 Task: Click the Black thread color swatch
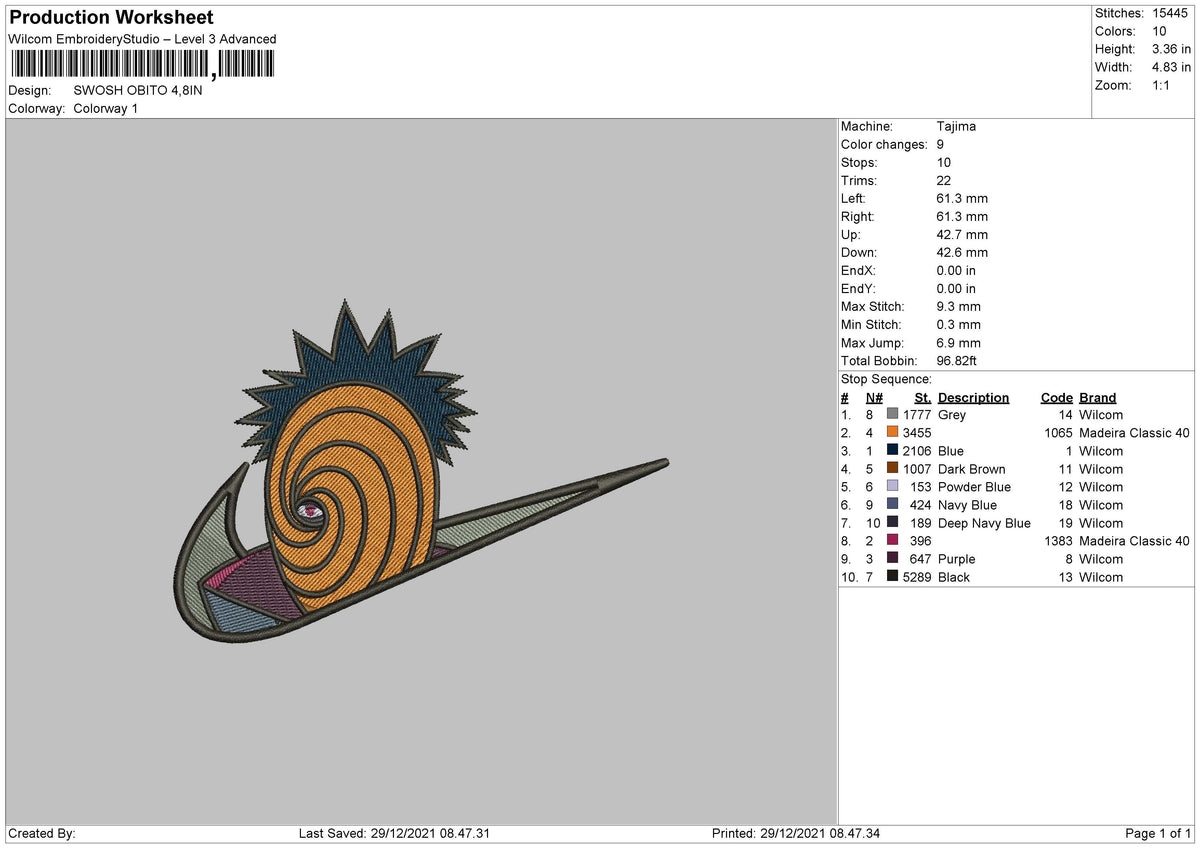coord(892,576)
